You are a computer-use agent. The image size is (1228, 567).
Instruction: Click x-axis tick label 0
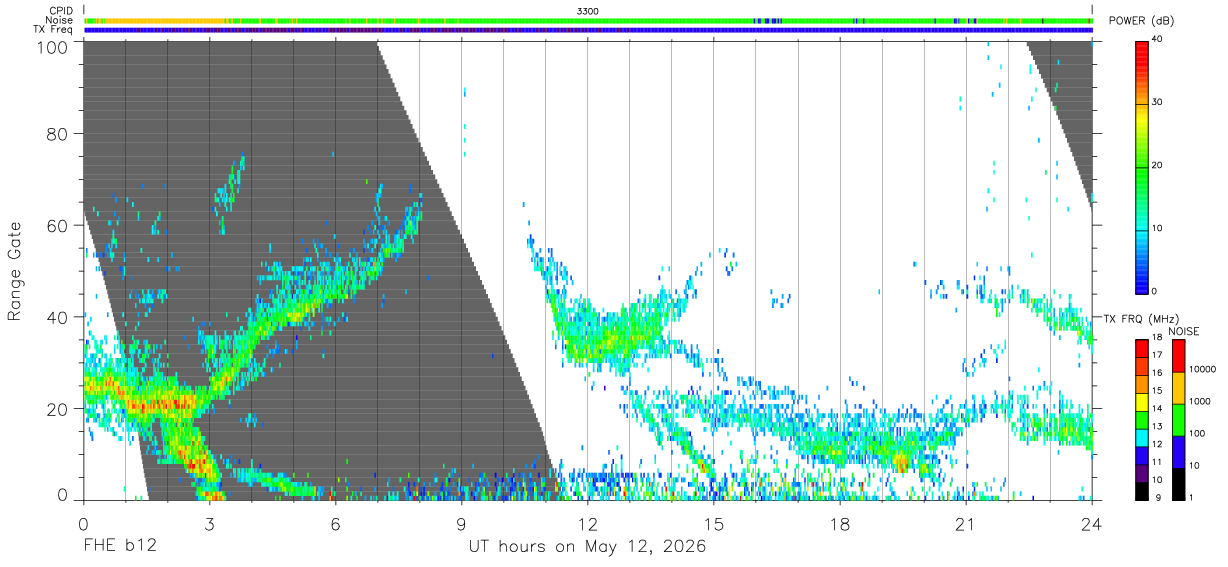(x=82, y=523)
